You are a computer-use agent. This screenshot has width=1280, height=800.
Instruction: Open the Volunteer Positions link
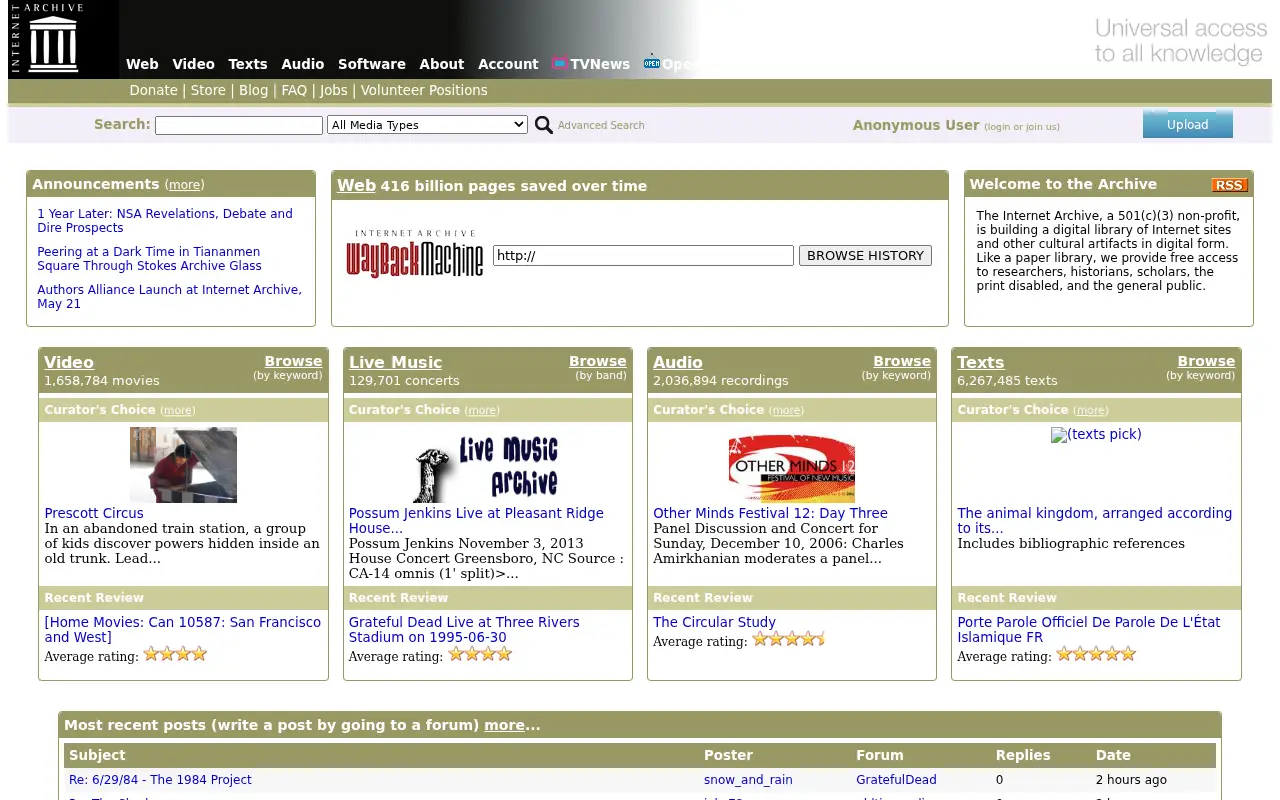pos(424,90)
